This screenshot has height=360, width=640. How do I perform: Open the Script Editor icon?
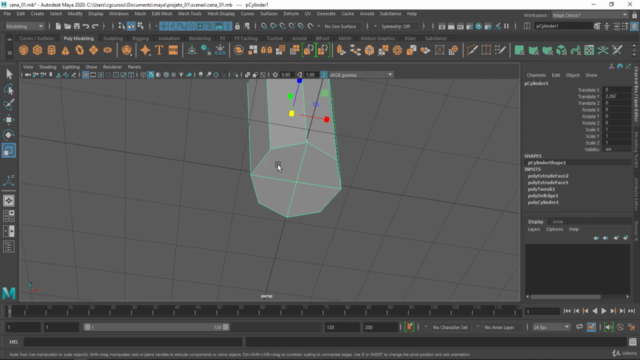pos(633,342)
